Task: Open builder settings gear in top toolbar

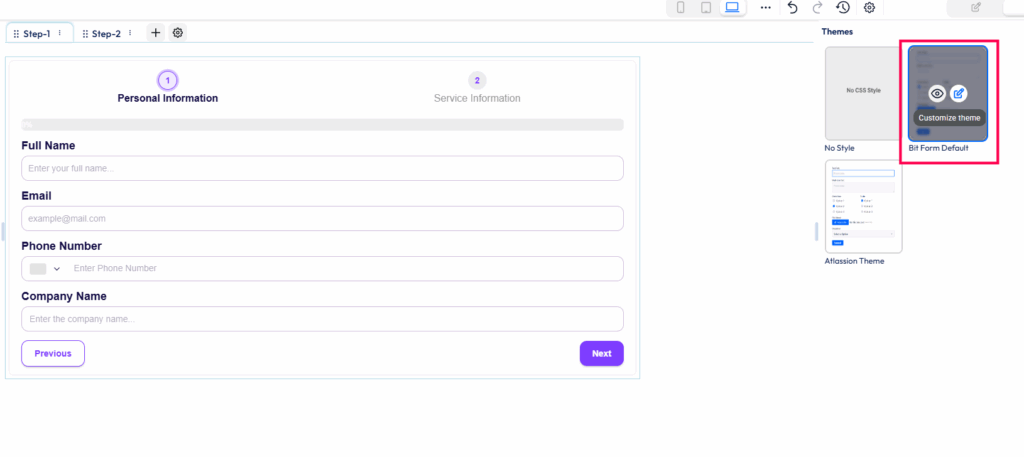Action: pos(869,8)
